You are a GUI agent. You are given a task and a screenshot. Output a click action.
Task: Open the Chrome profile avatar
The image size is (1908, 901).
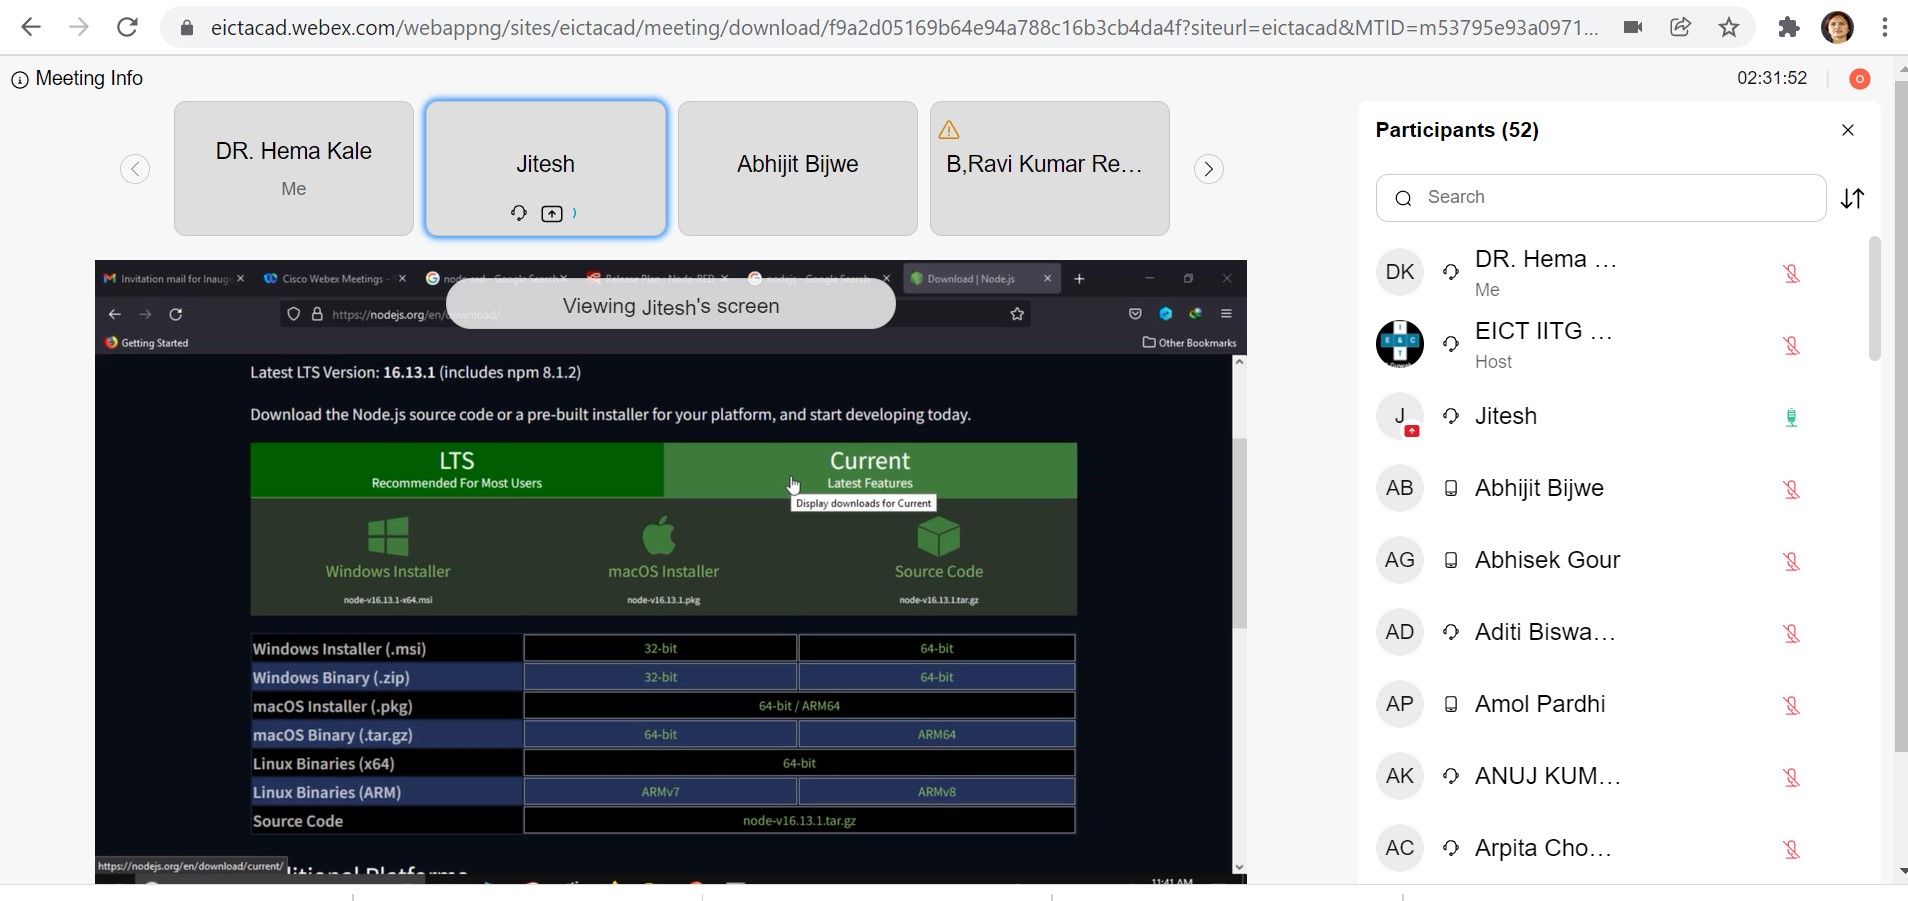tap(1838, 28)
